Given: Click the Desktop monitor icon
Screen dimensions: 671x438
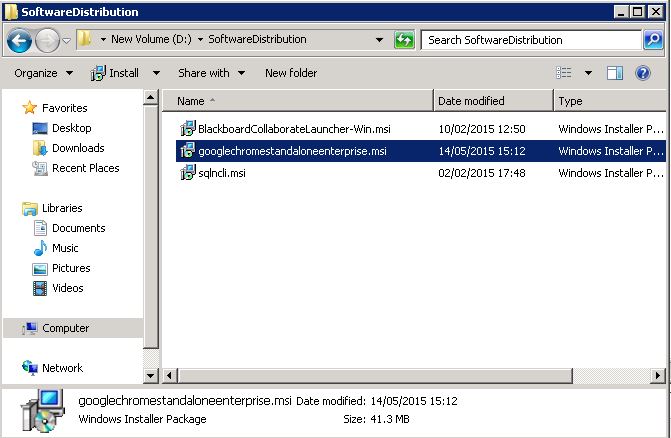Looking at the screenshot, I should [40, 128].
